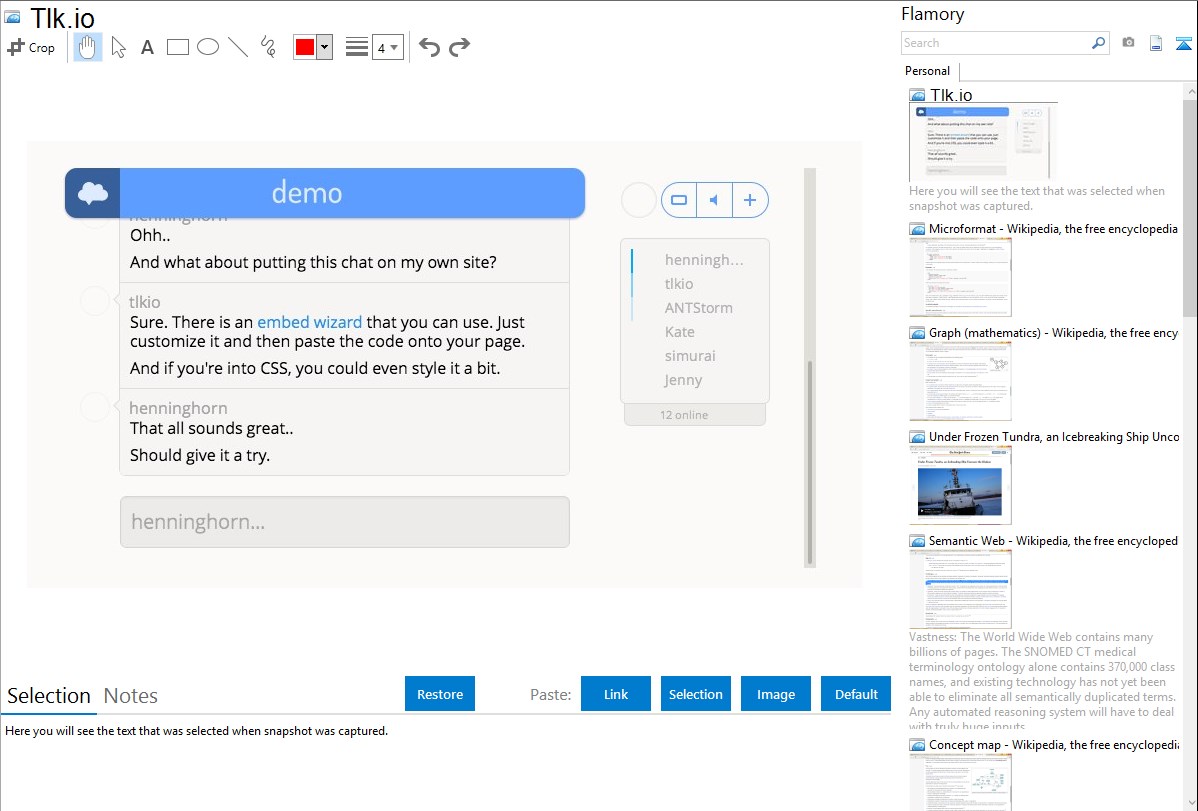Redo the last edit
The width and height of the screenshot is (1198, 811).
459,47
